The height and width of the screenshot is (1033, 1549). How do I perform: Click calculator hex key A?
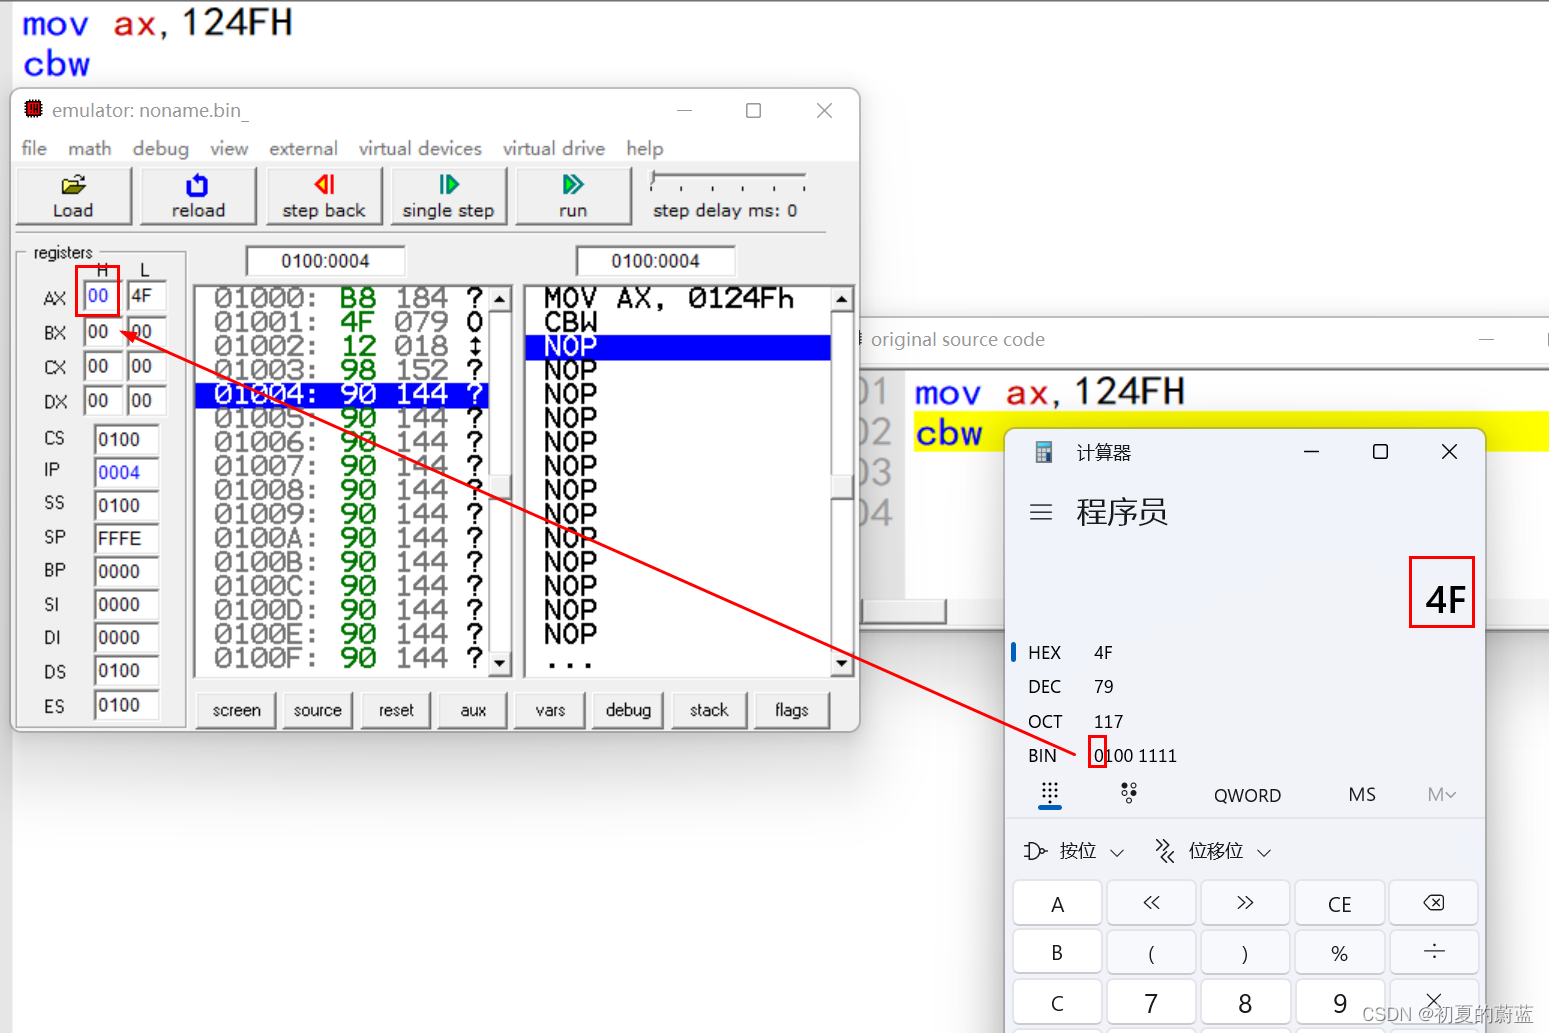[x=1057, y=904]
